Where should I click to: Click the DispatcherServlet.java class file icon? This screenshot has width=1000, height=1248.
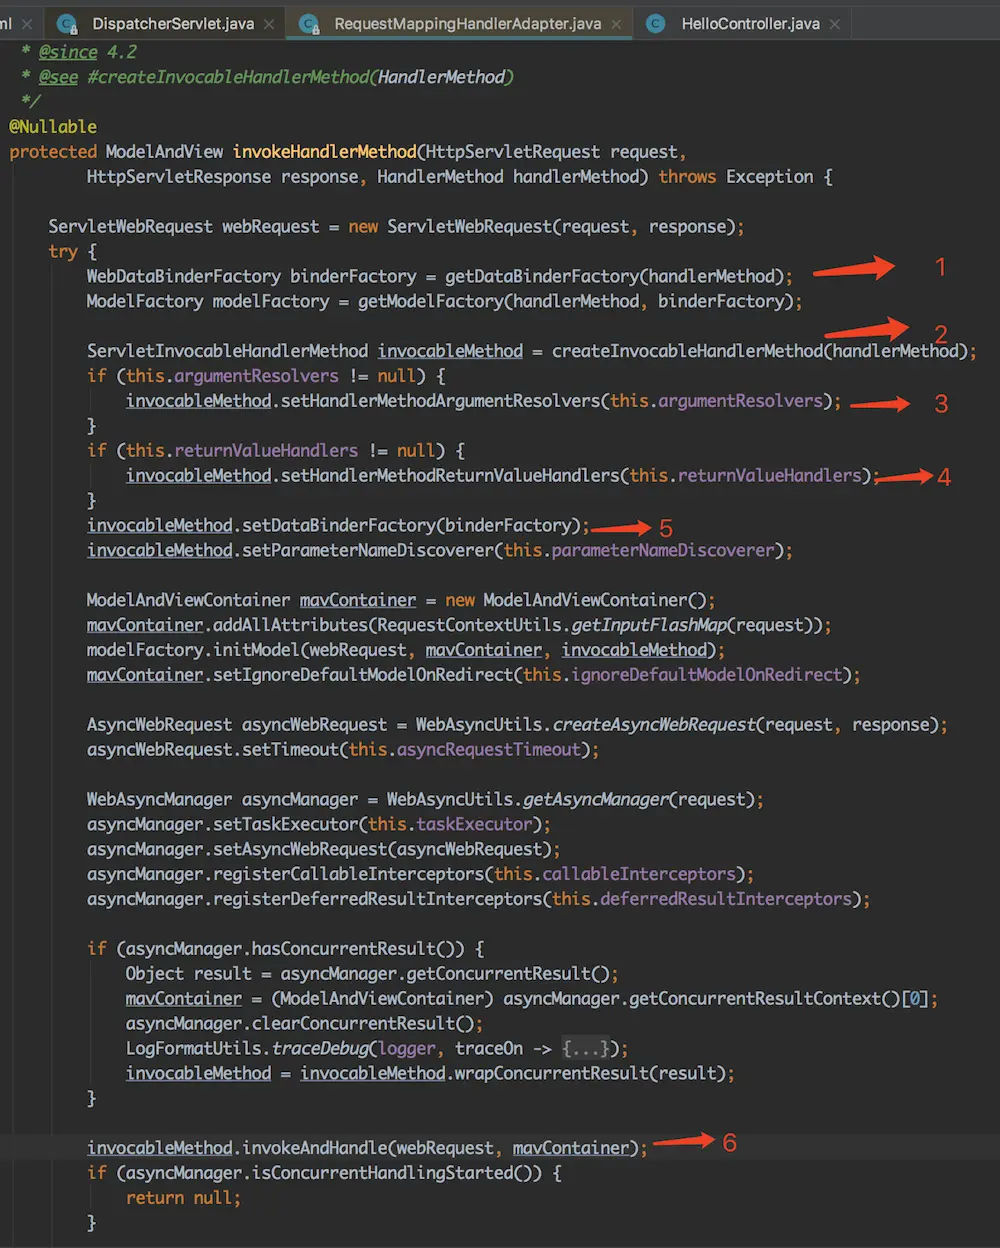[68, 23]
